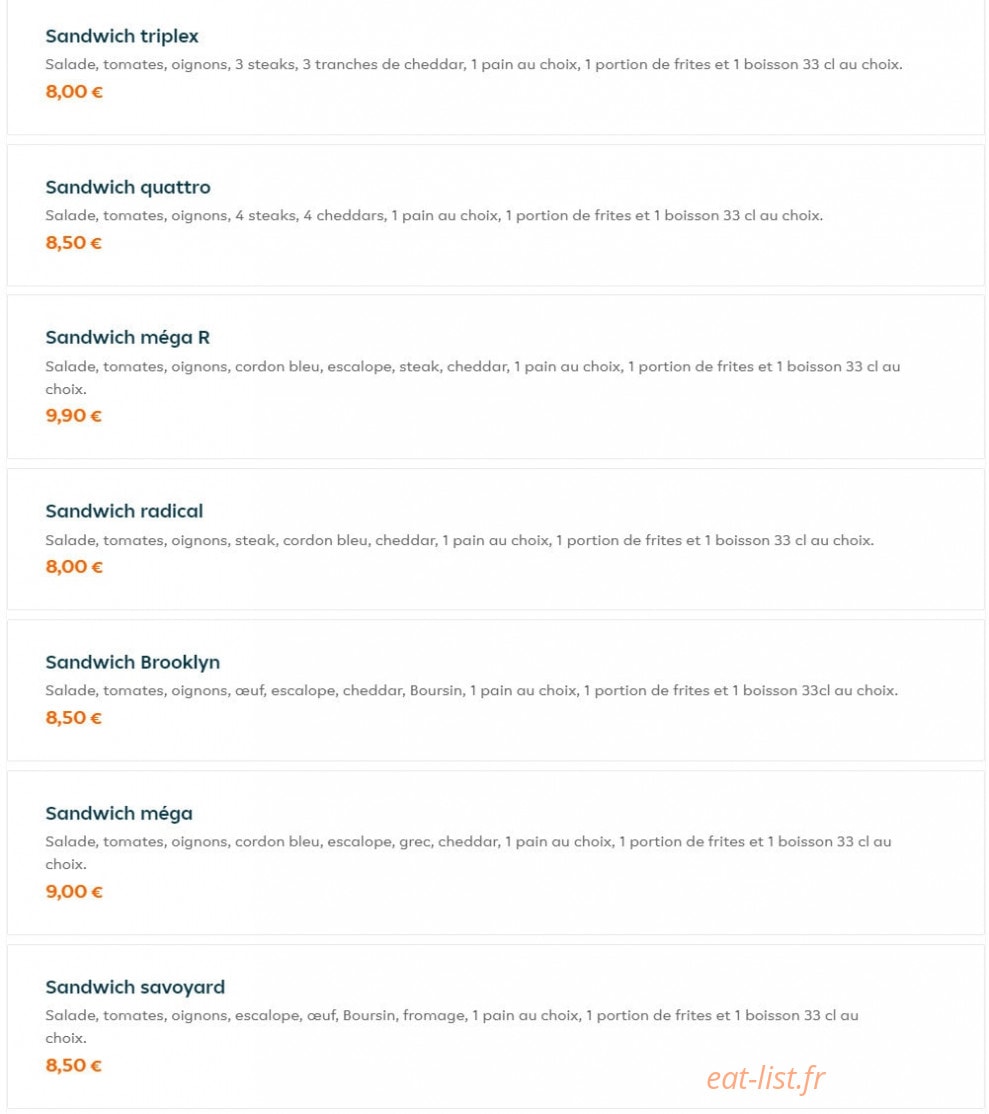
Task: Click the Sandwich Brooklyn Boursin description text
Action: click(x=472, y=691)
